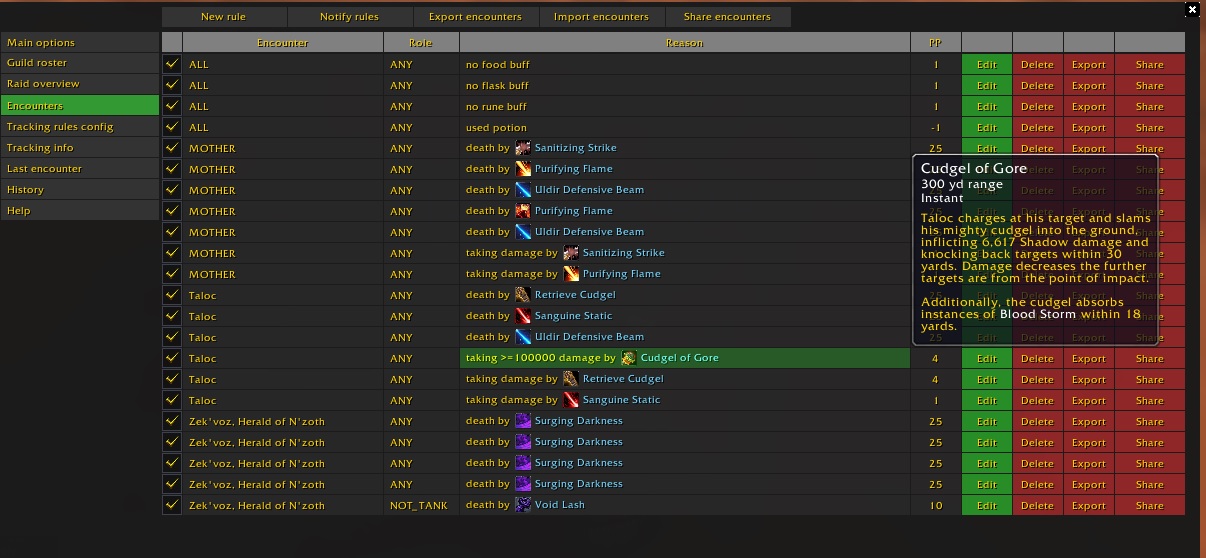Close the addon window with X
The height and width of the screenshot is (558, 1206).
coord(1191,10)
